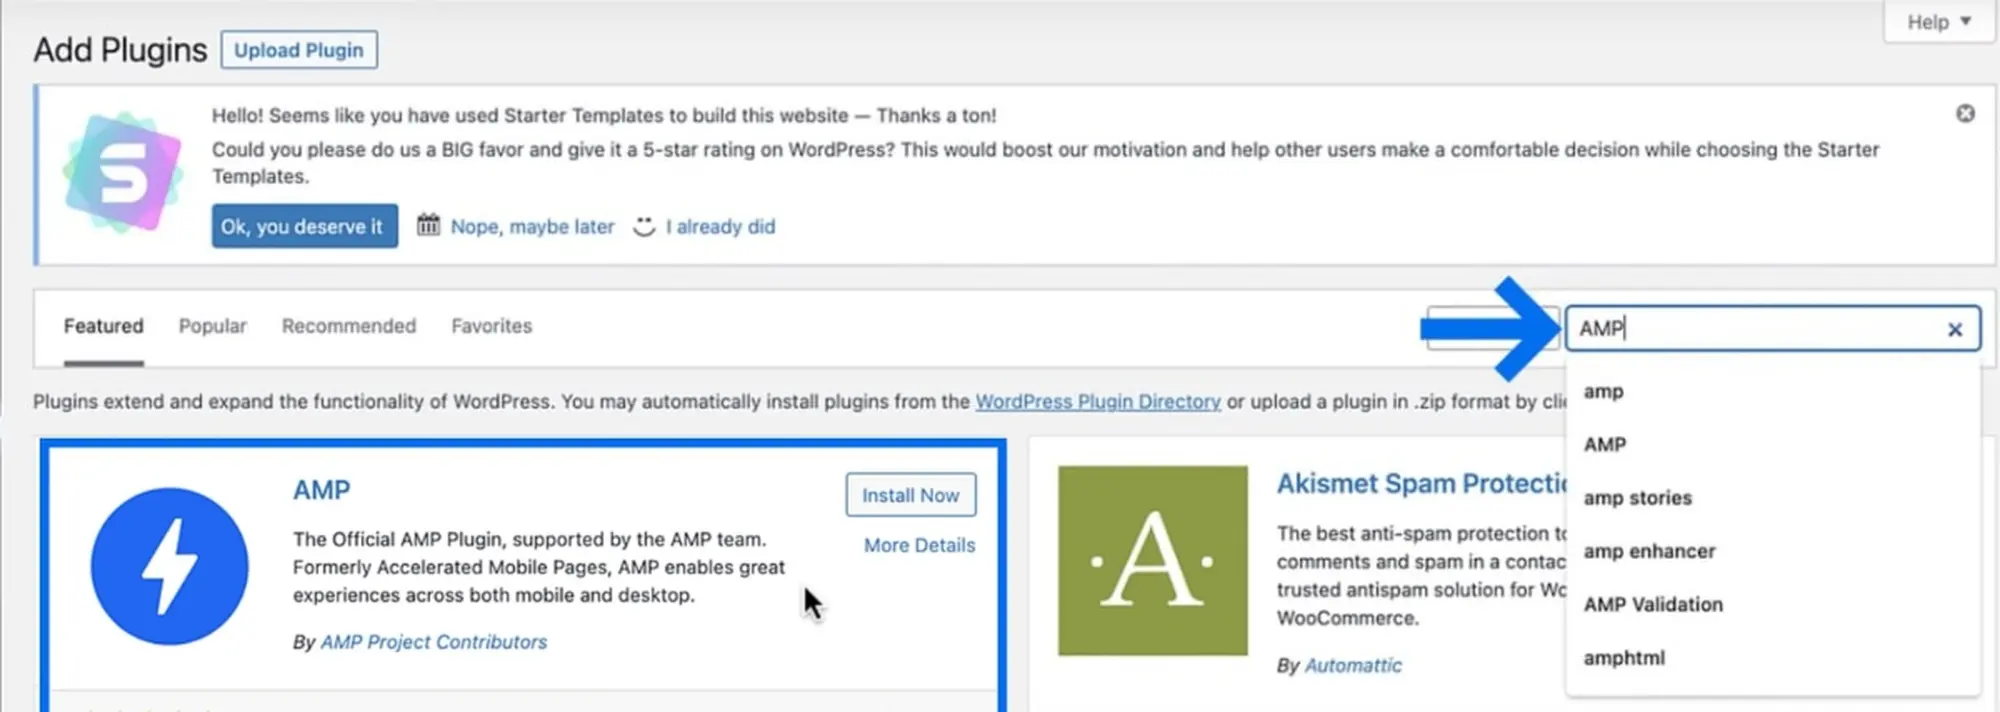This screenshot has height=712, width=2000.
Task: Click the Upload Plugin button
Action: 299,50
